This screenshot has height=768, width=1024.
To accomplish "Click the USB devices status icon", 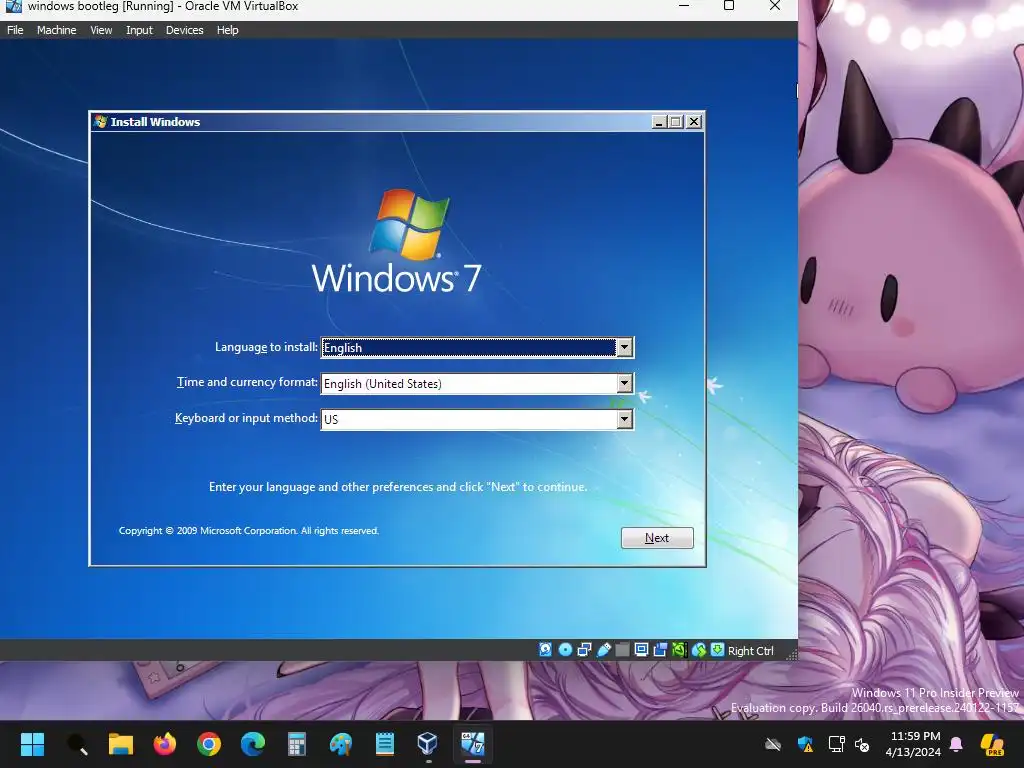I will [604, 650].
